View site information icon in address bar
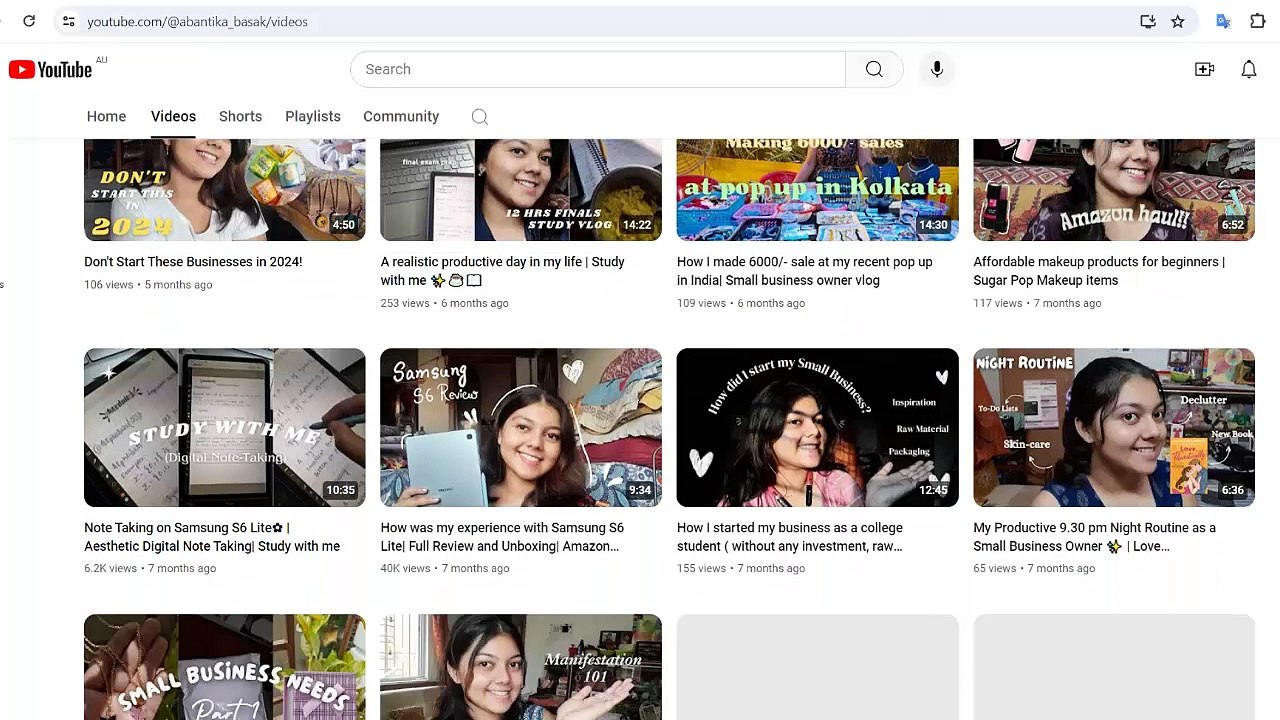This screenshot has width=1280, height=720. pyautogui.click(x=68, y=21)
